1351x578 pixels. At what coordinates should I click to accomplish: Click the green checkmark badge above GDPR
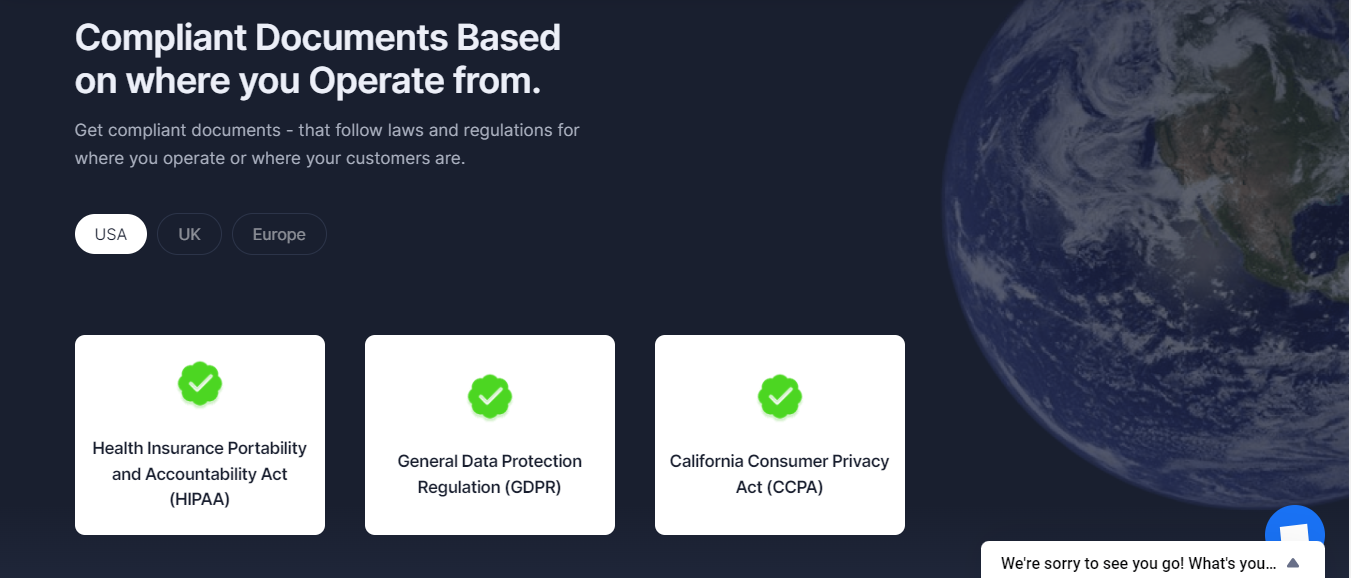tap(490, 396)
